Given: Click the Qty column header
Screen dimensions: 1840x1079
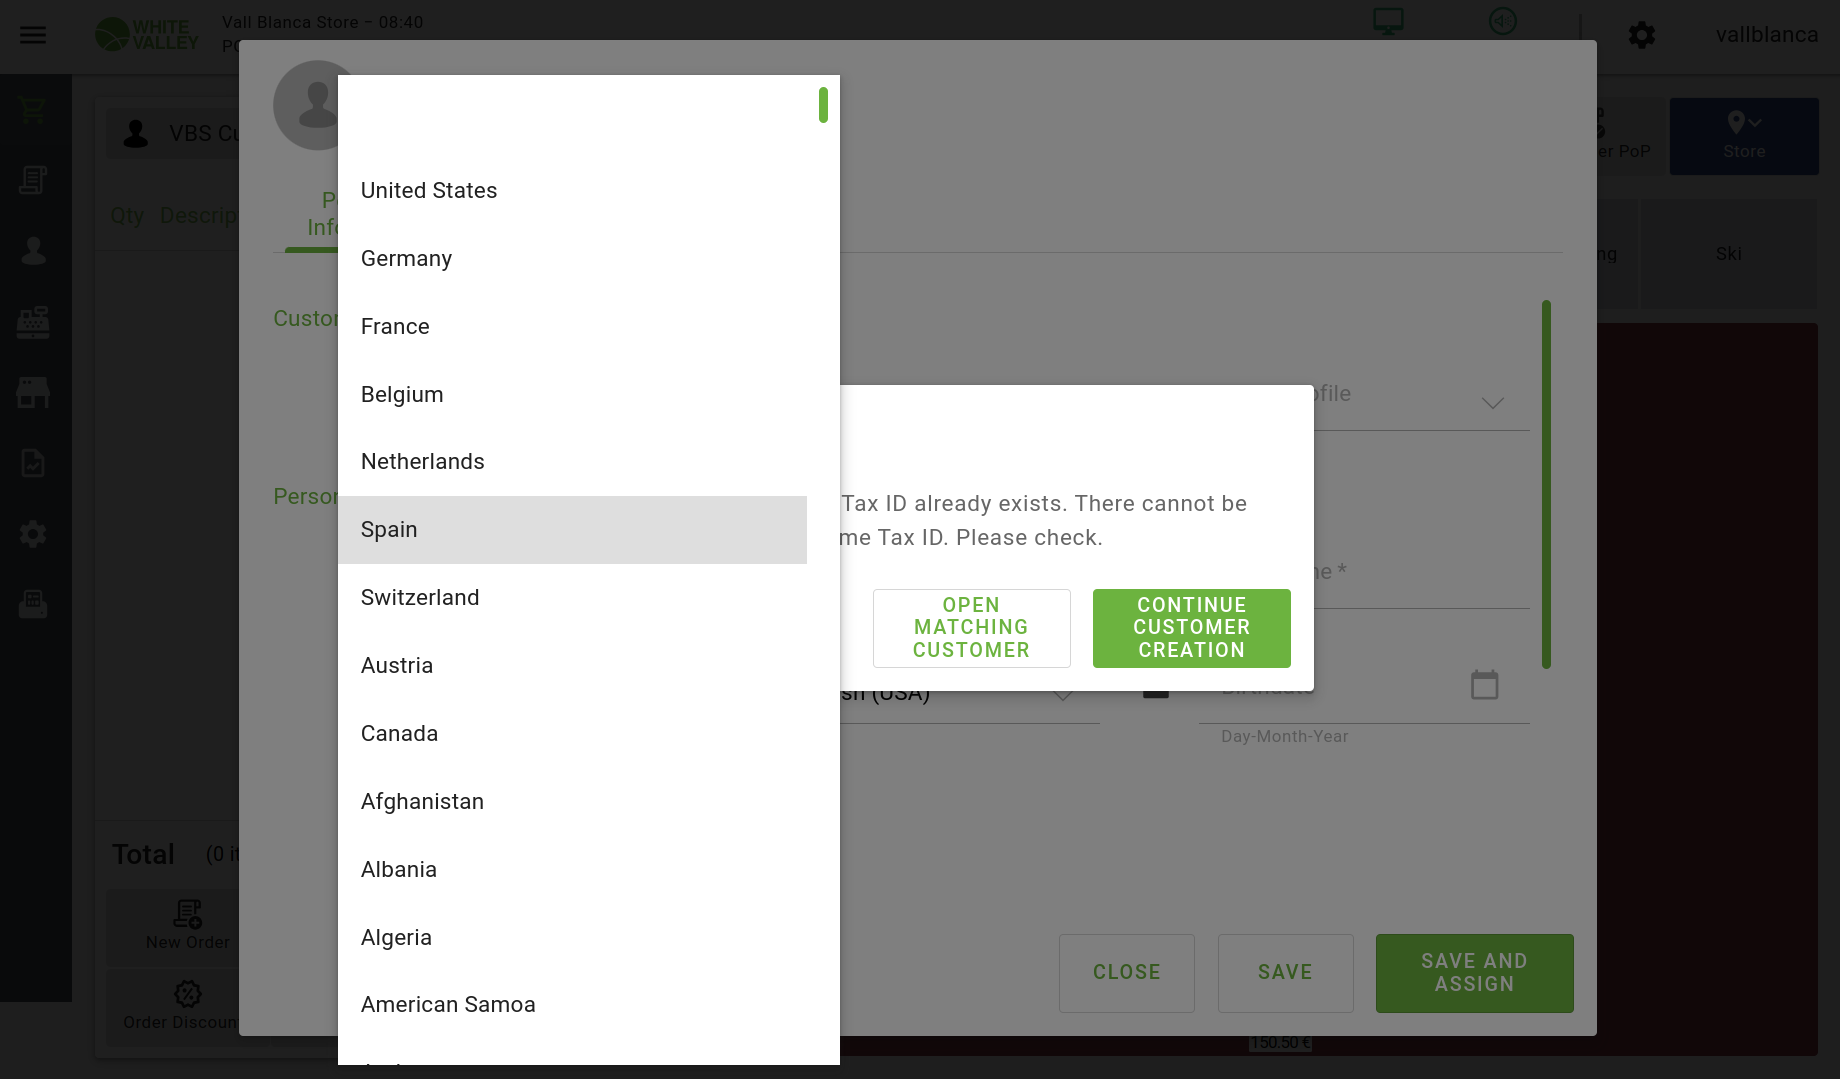Looking at the screenshot, I should click(127, 216).
